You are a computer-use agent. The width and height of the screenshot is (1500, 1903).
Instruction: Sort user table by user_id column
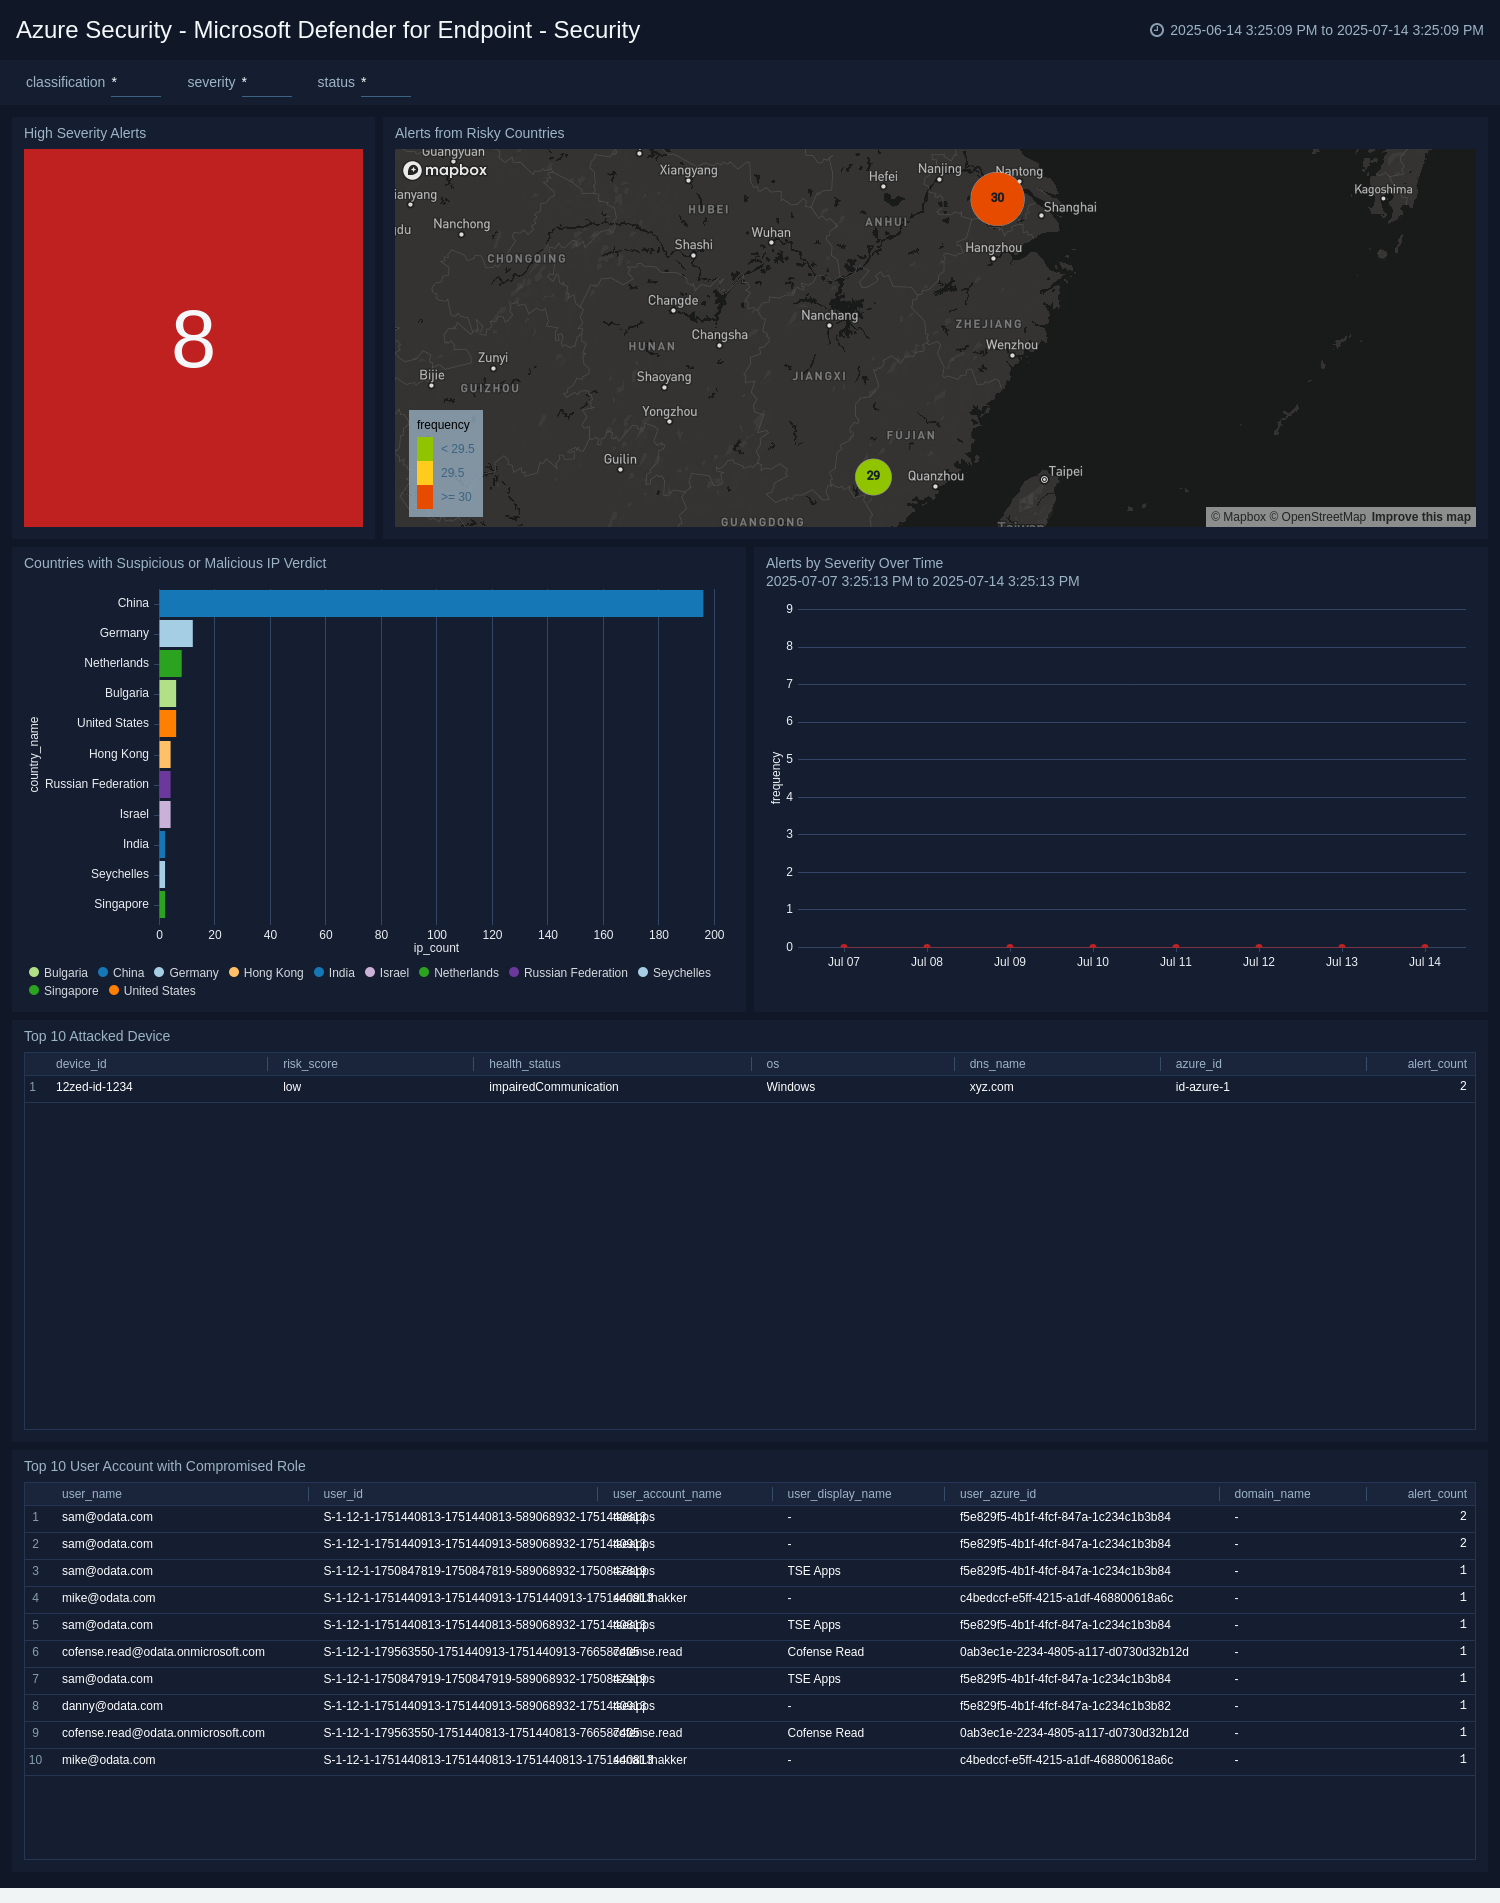(343, 1494)
